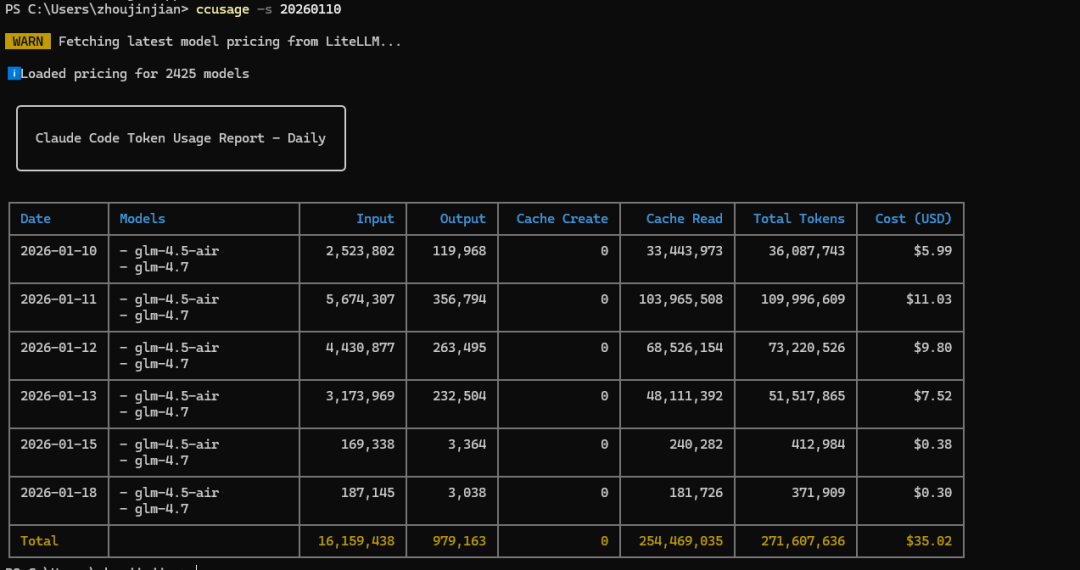Click the Models column header
This screenshot has height=570, width=1080.
click(143, 218)
